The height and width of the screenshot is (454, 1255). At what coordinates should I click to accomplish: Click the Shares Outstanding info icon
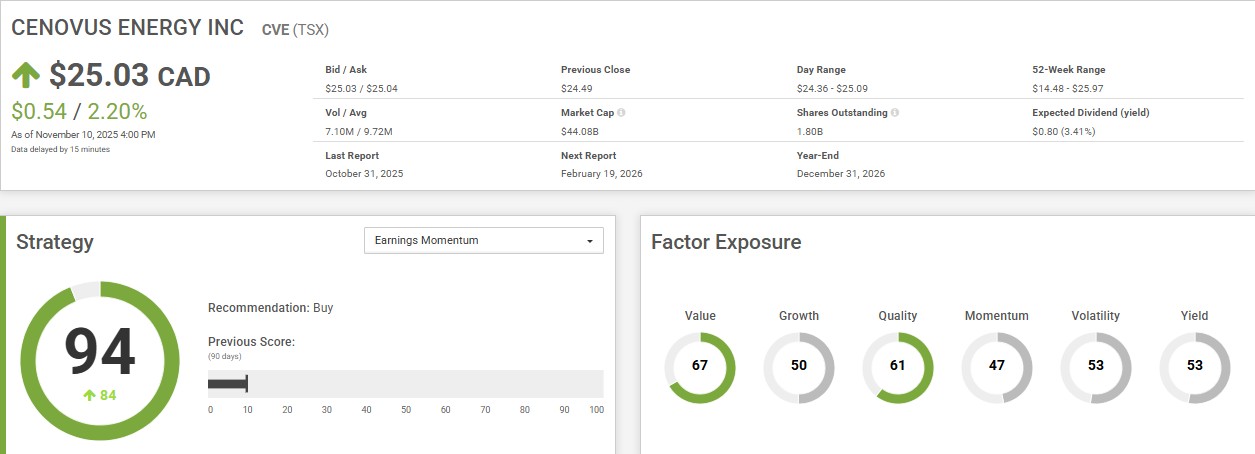pos(894,113)
